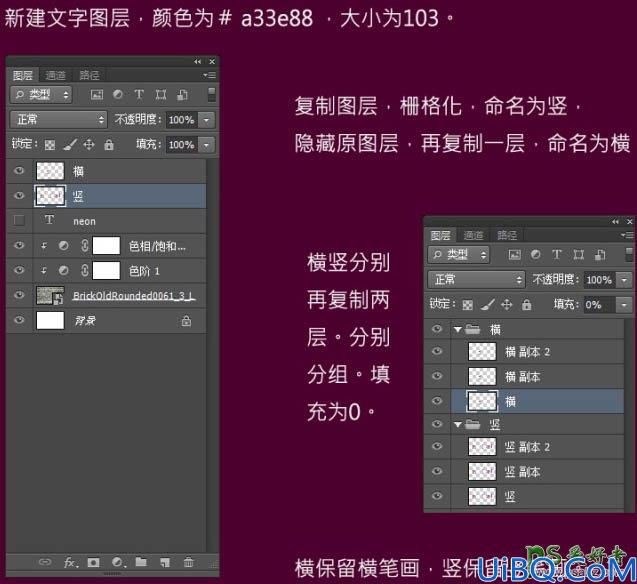Create new adjustment layer icon
The height and width of the screenshot is (584, 637).
pyautogui.click(x=118, y=562)
